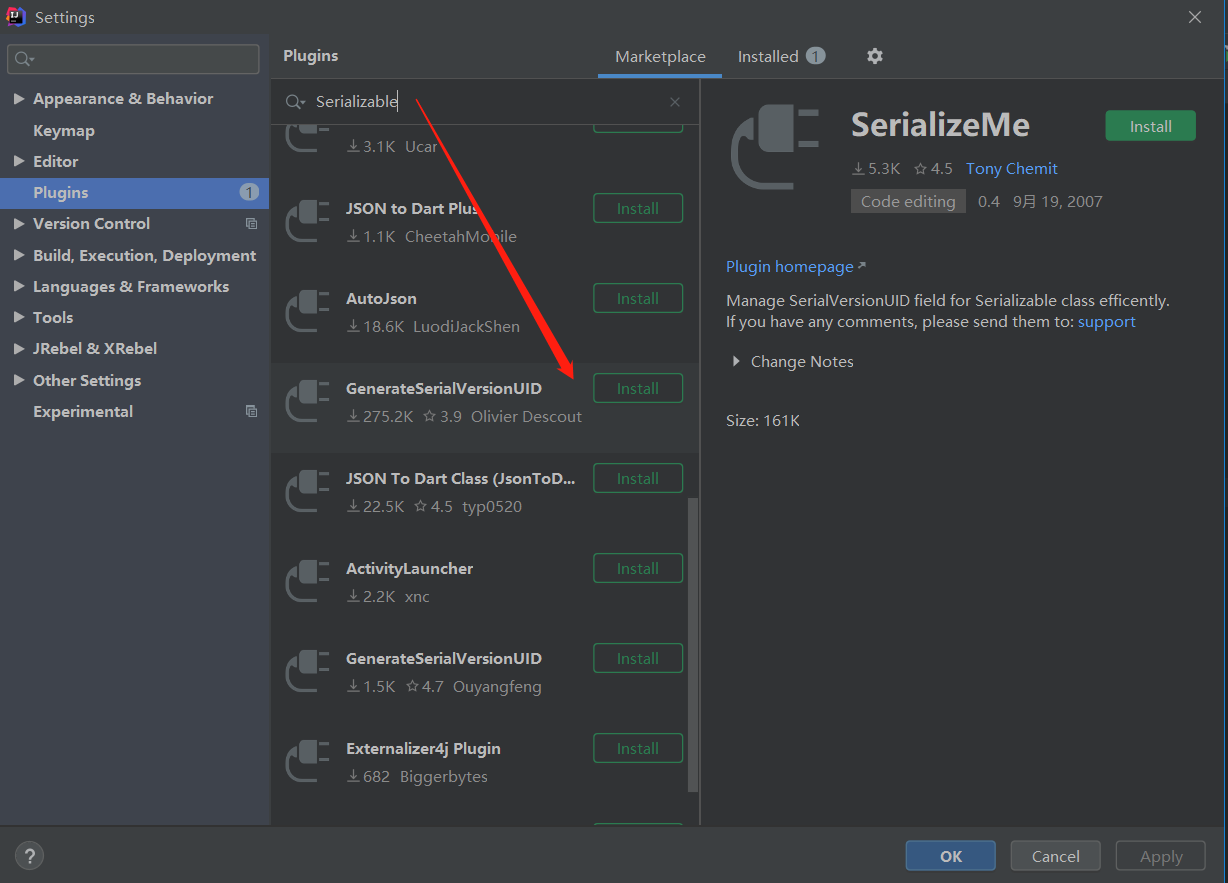Click the AutoJson plugin icon
1228x883 pixels.
point(308,311)
